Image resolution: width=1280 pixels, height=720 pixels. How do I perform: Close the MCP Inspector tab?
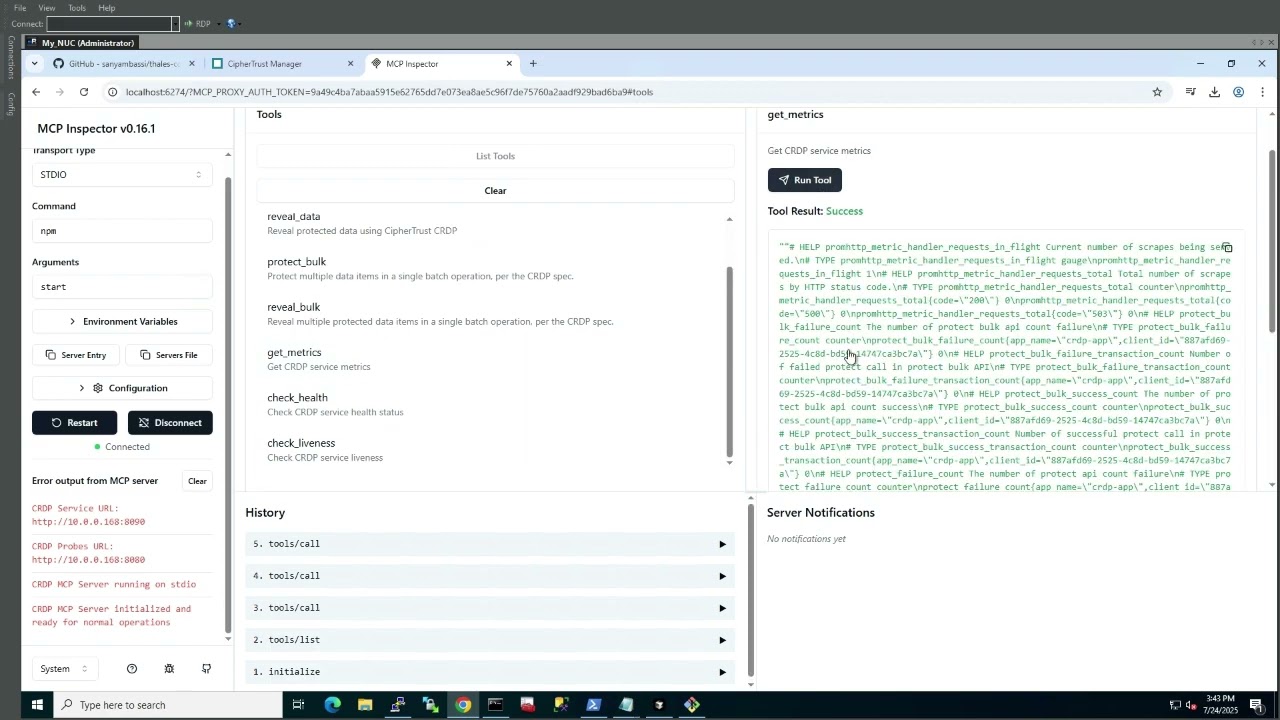pyautogui.click(x=509, y=64)
